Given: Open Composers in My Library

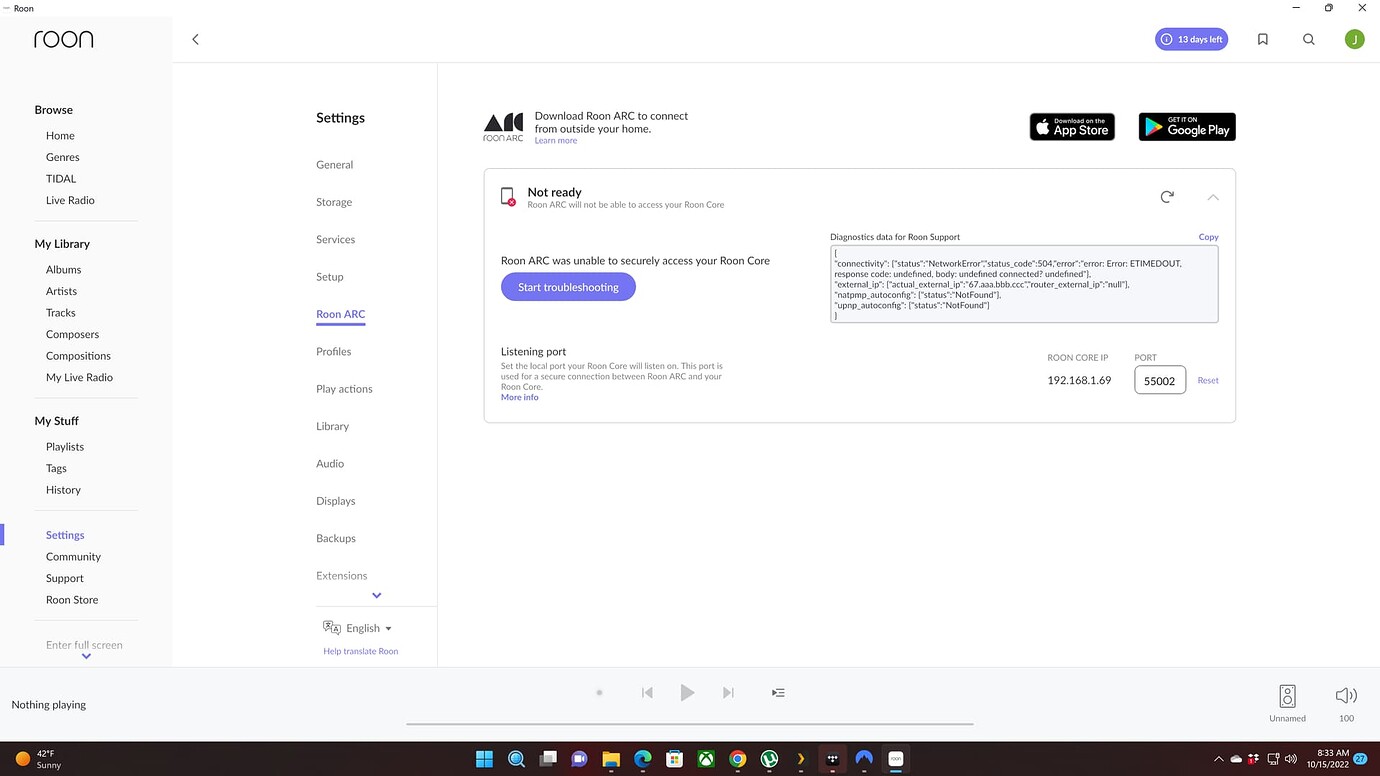Looking at the screenshot, I should tap(72, 334).
